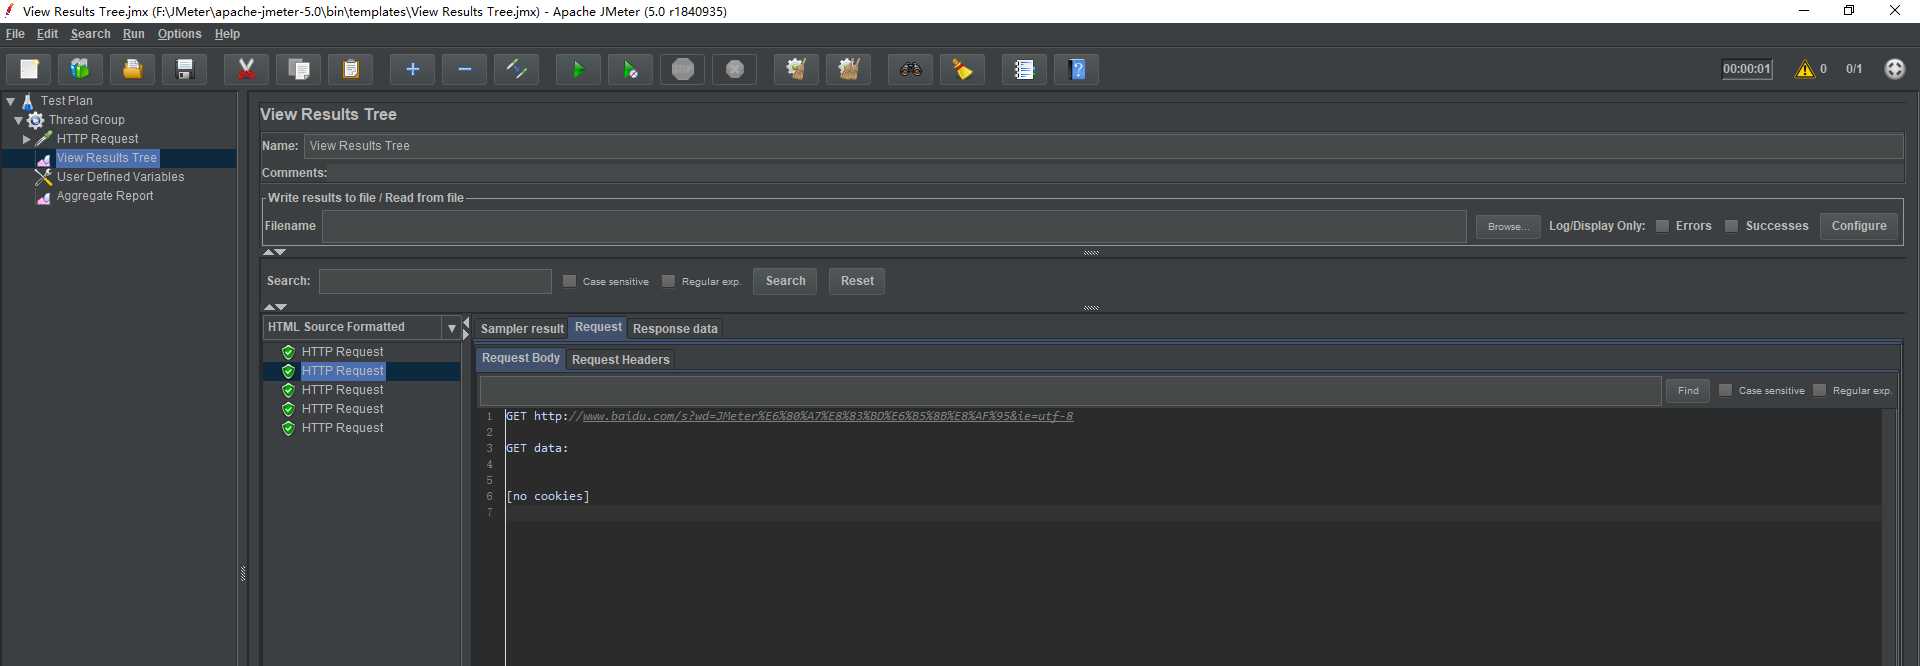
Task: Click the Save floppy disk icon
Action: tap(184, 69)
